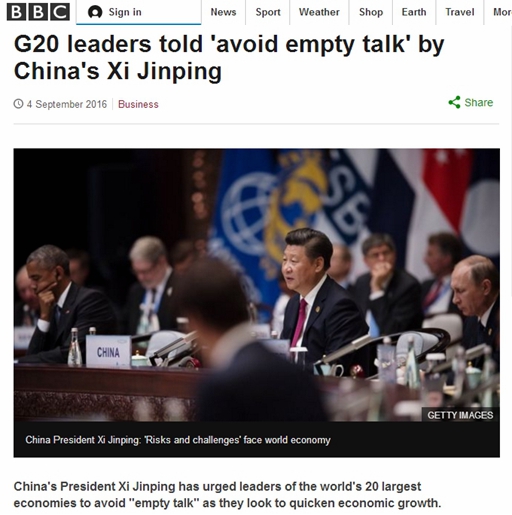Click the green Share icon

coord(454,102)
